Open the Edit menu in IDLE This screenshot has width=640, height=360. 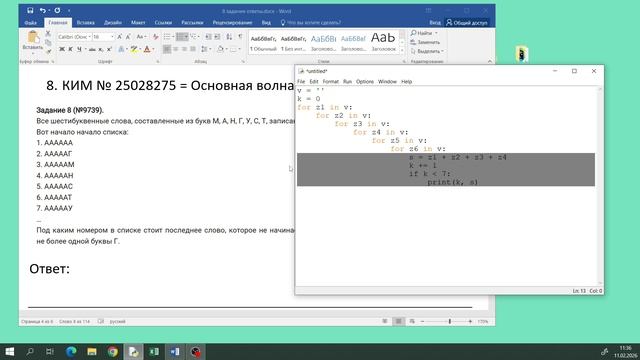(x=313, y=82)
